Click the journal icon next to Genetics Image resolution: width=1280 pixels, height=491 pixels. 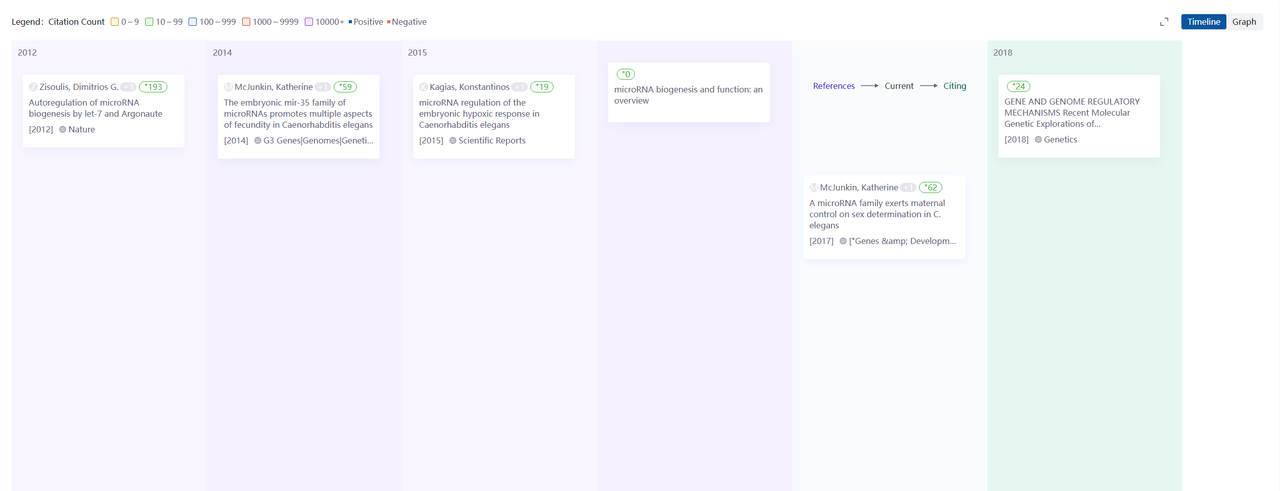(x=1038, y=140)
